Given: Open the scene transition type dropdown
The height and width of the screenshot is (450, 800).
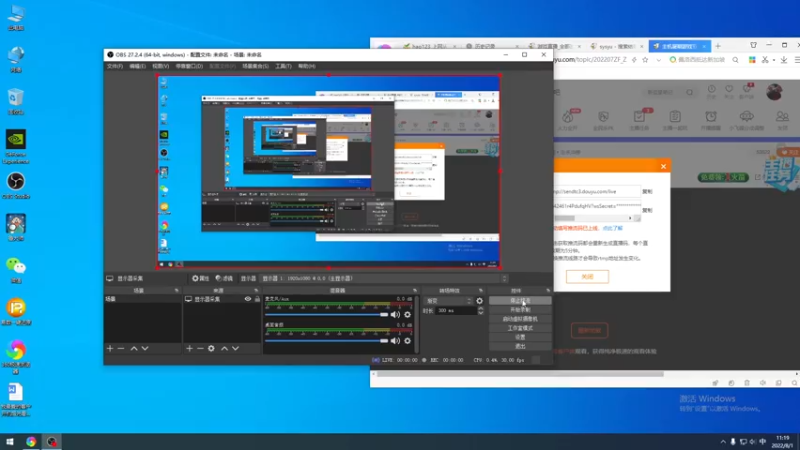Looking at the screenshot, I should click(x=448, y=301).
